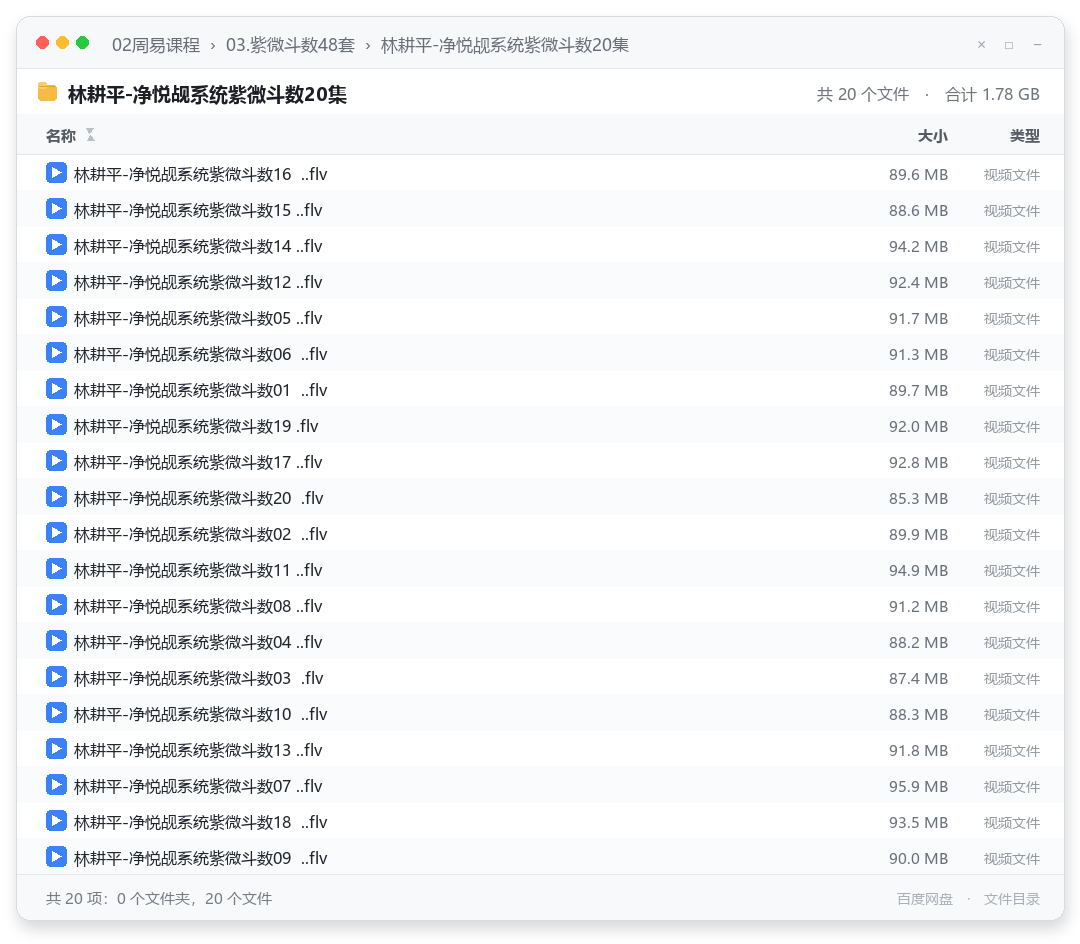
Task: Select file name 林耕平-净悦觇系统紫微斗数13 ..flv
Action: click(198, 751)
